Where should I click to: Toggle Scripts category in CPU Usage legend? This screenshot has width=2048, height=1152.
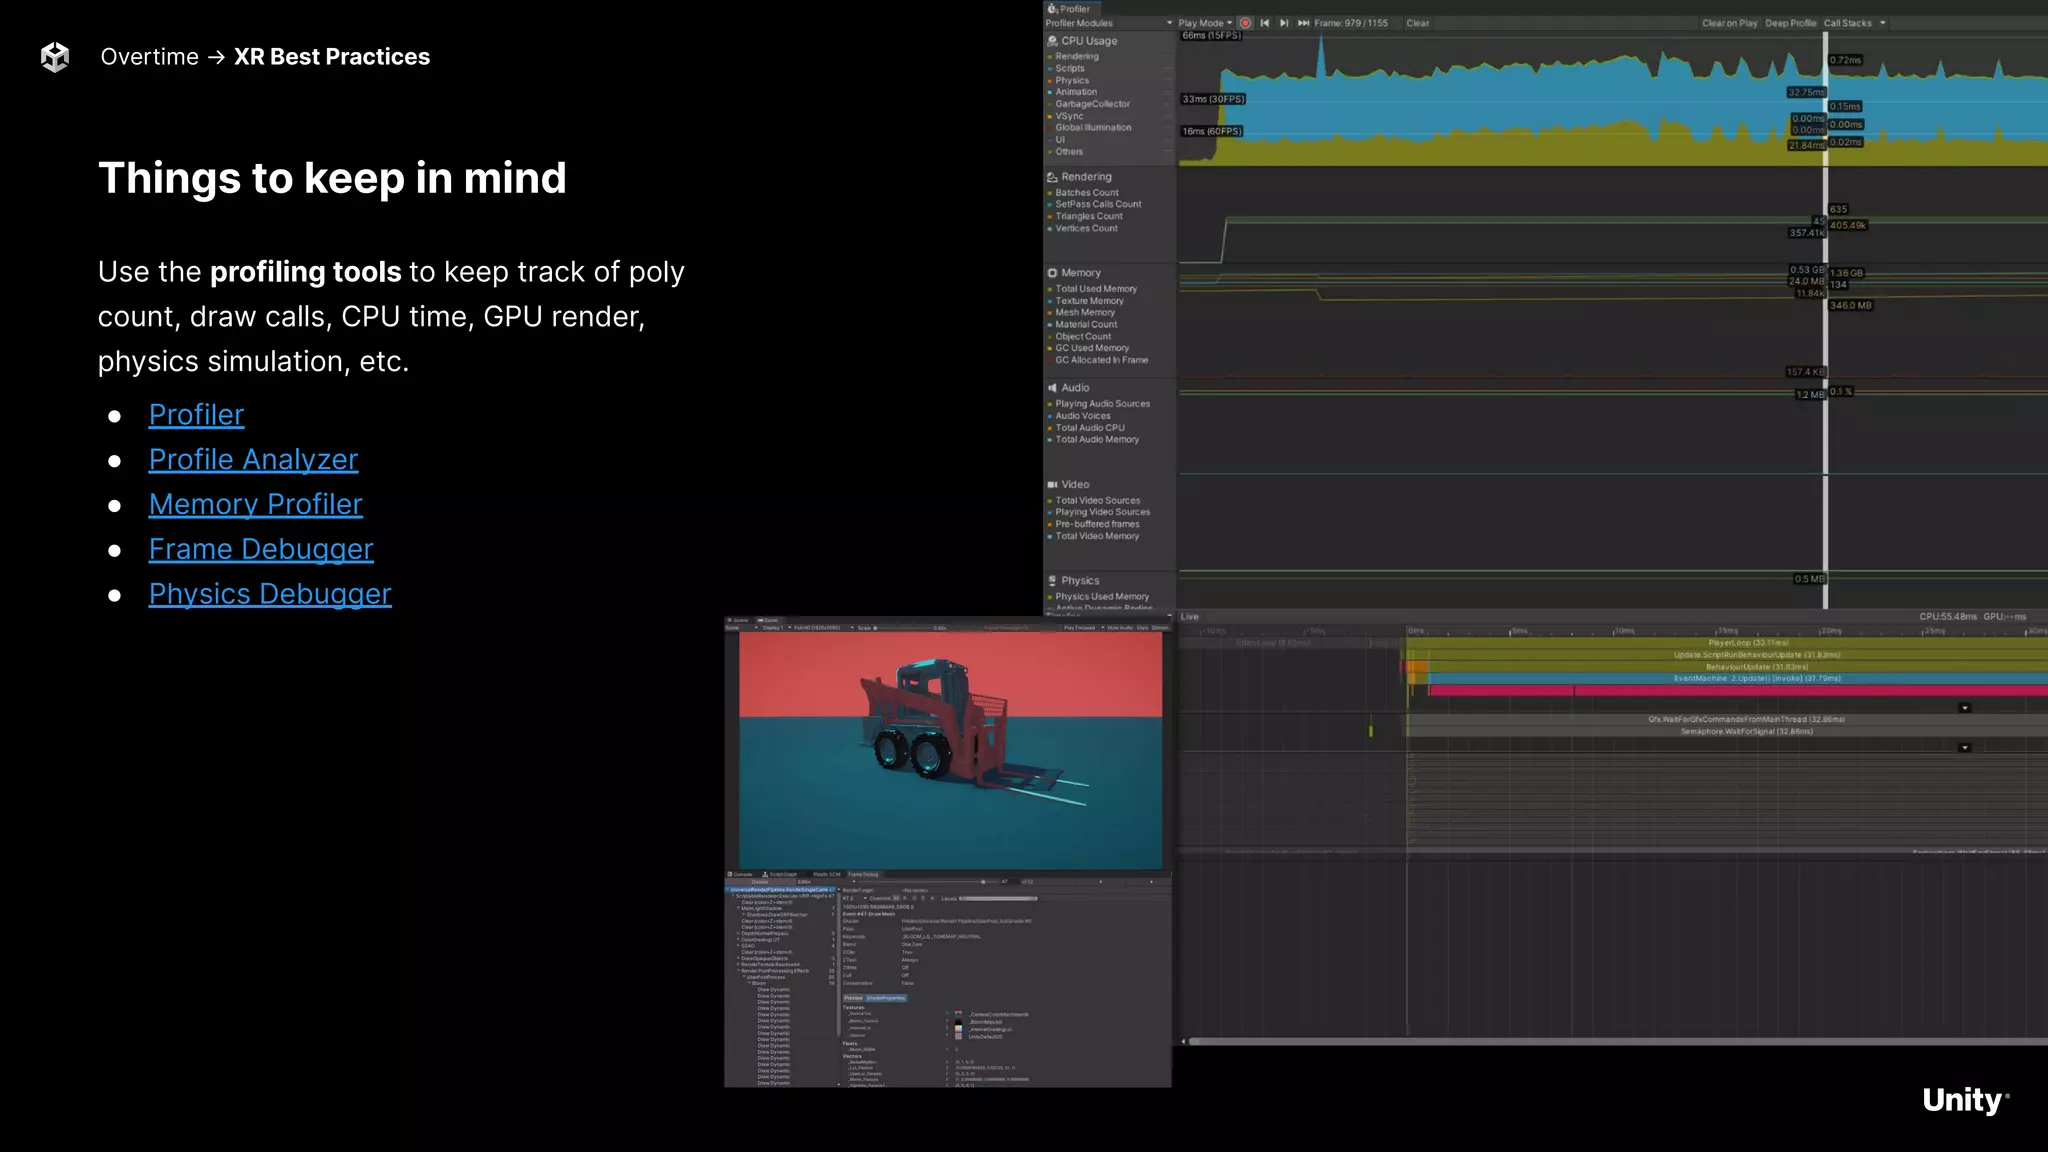(x=1066, y=69)
